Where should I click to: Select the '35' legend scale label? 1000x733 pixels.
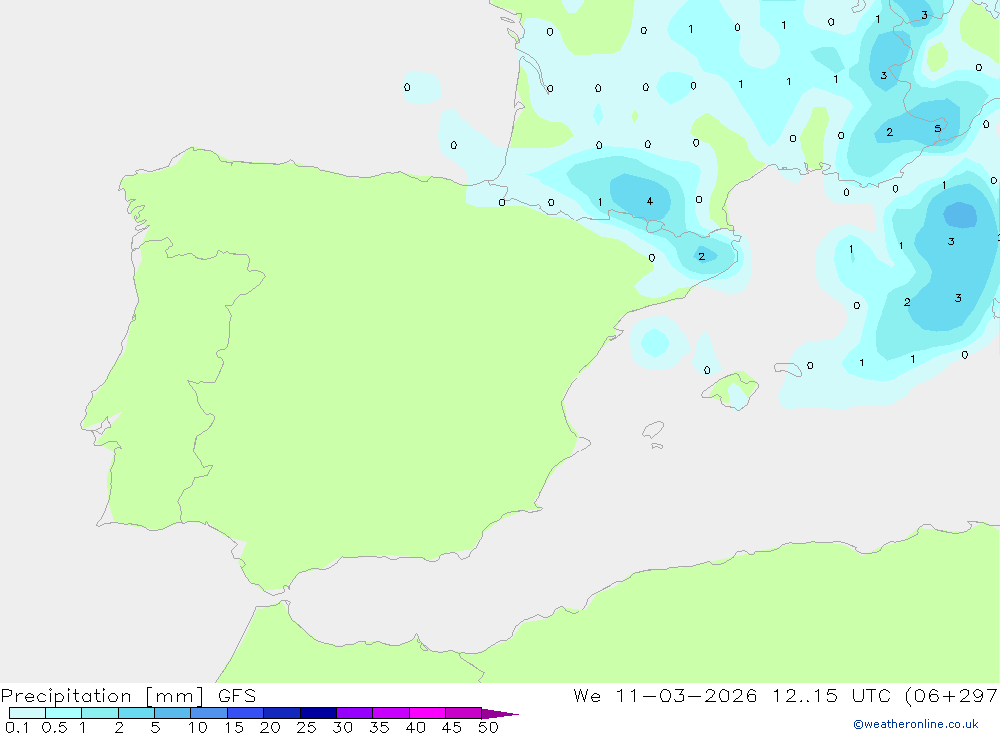coord(379,727)
